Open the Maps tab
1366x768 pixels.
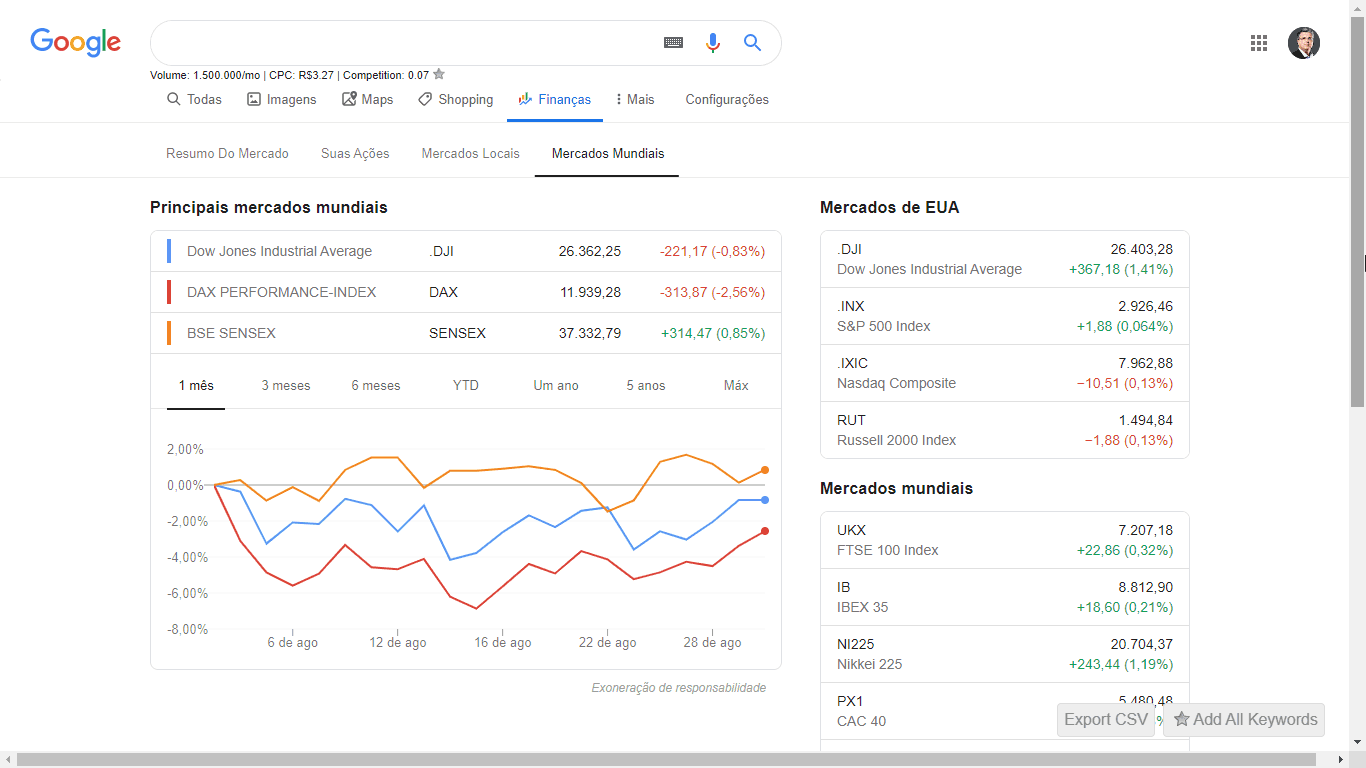pos(367,99)
